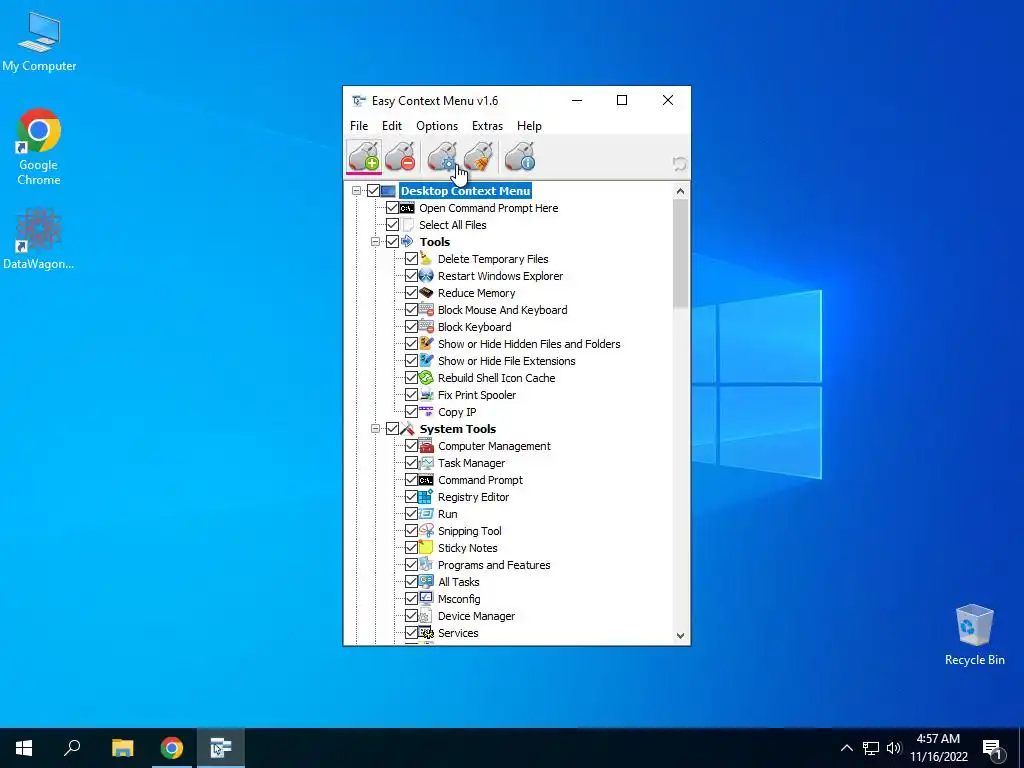Select the Run tree item

[447, 514]
